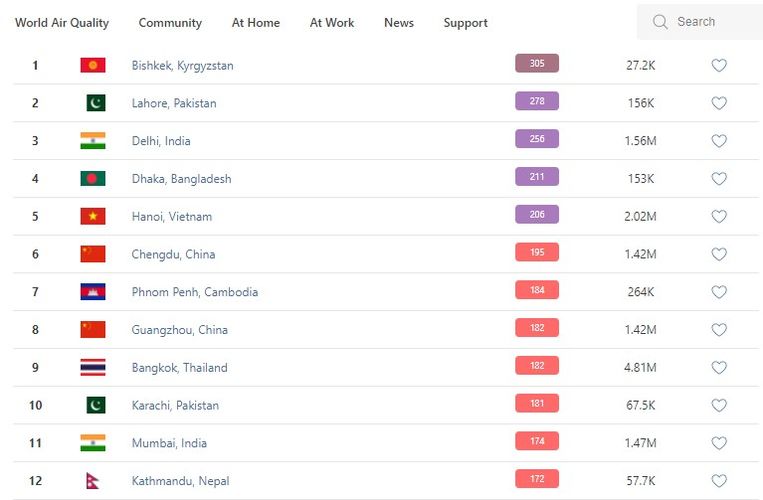
Task: Toggle the heart icon for Lahore, Pakistan
Action: tap(718, 103)
